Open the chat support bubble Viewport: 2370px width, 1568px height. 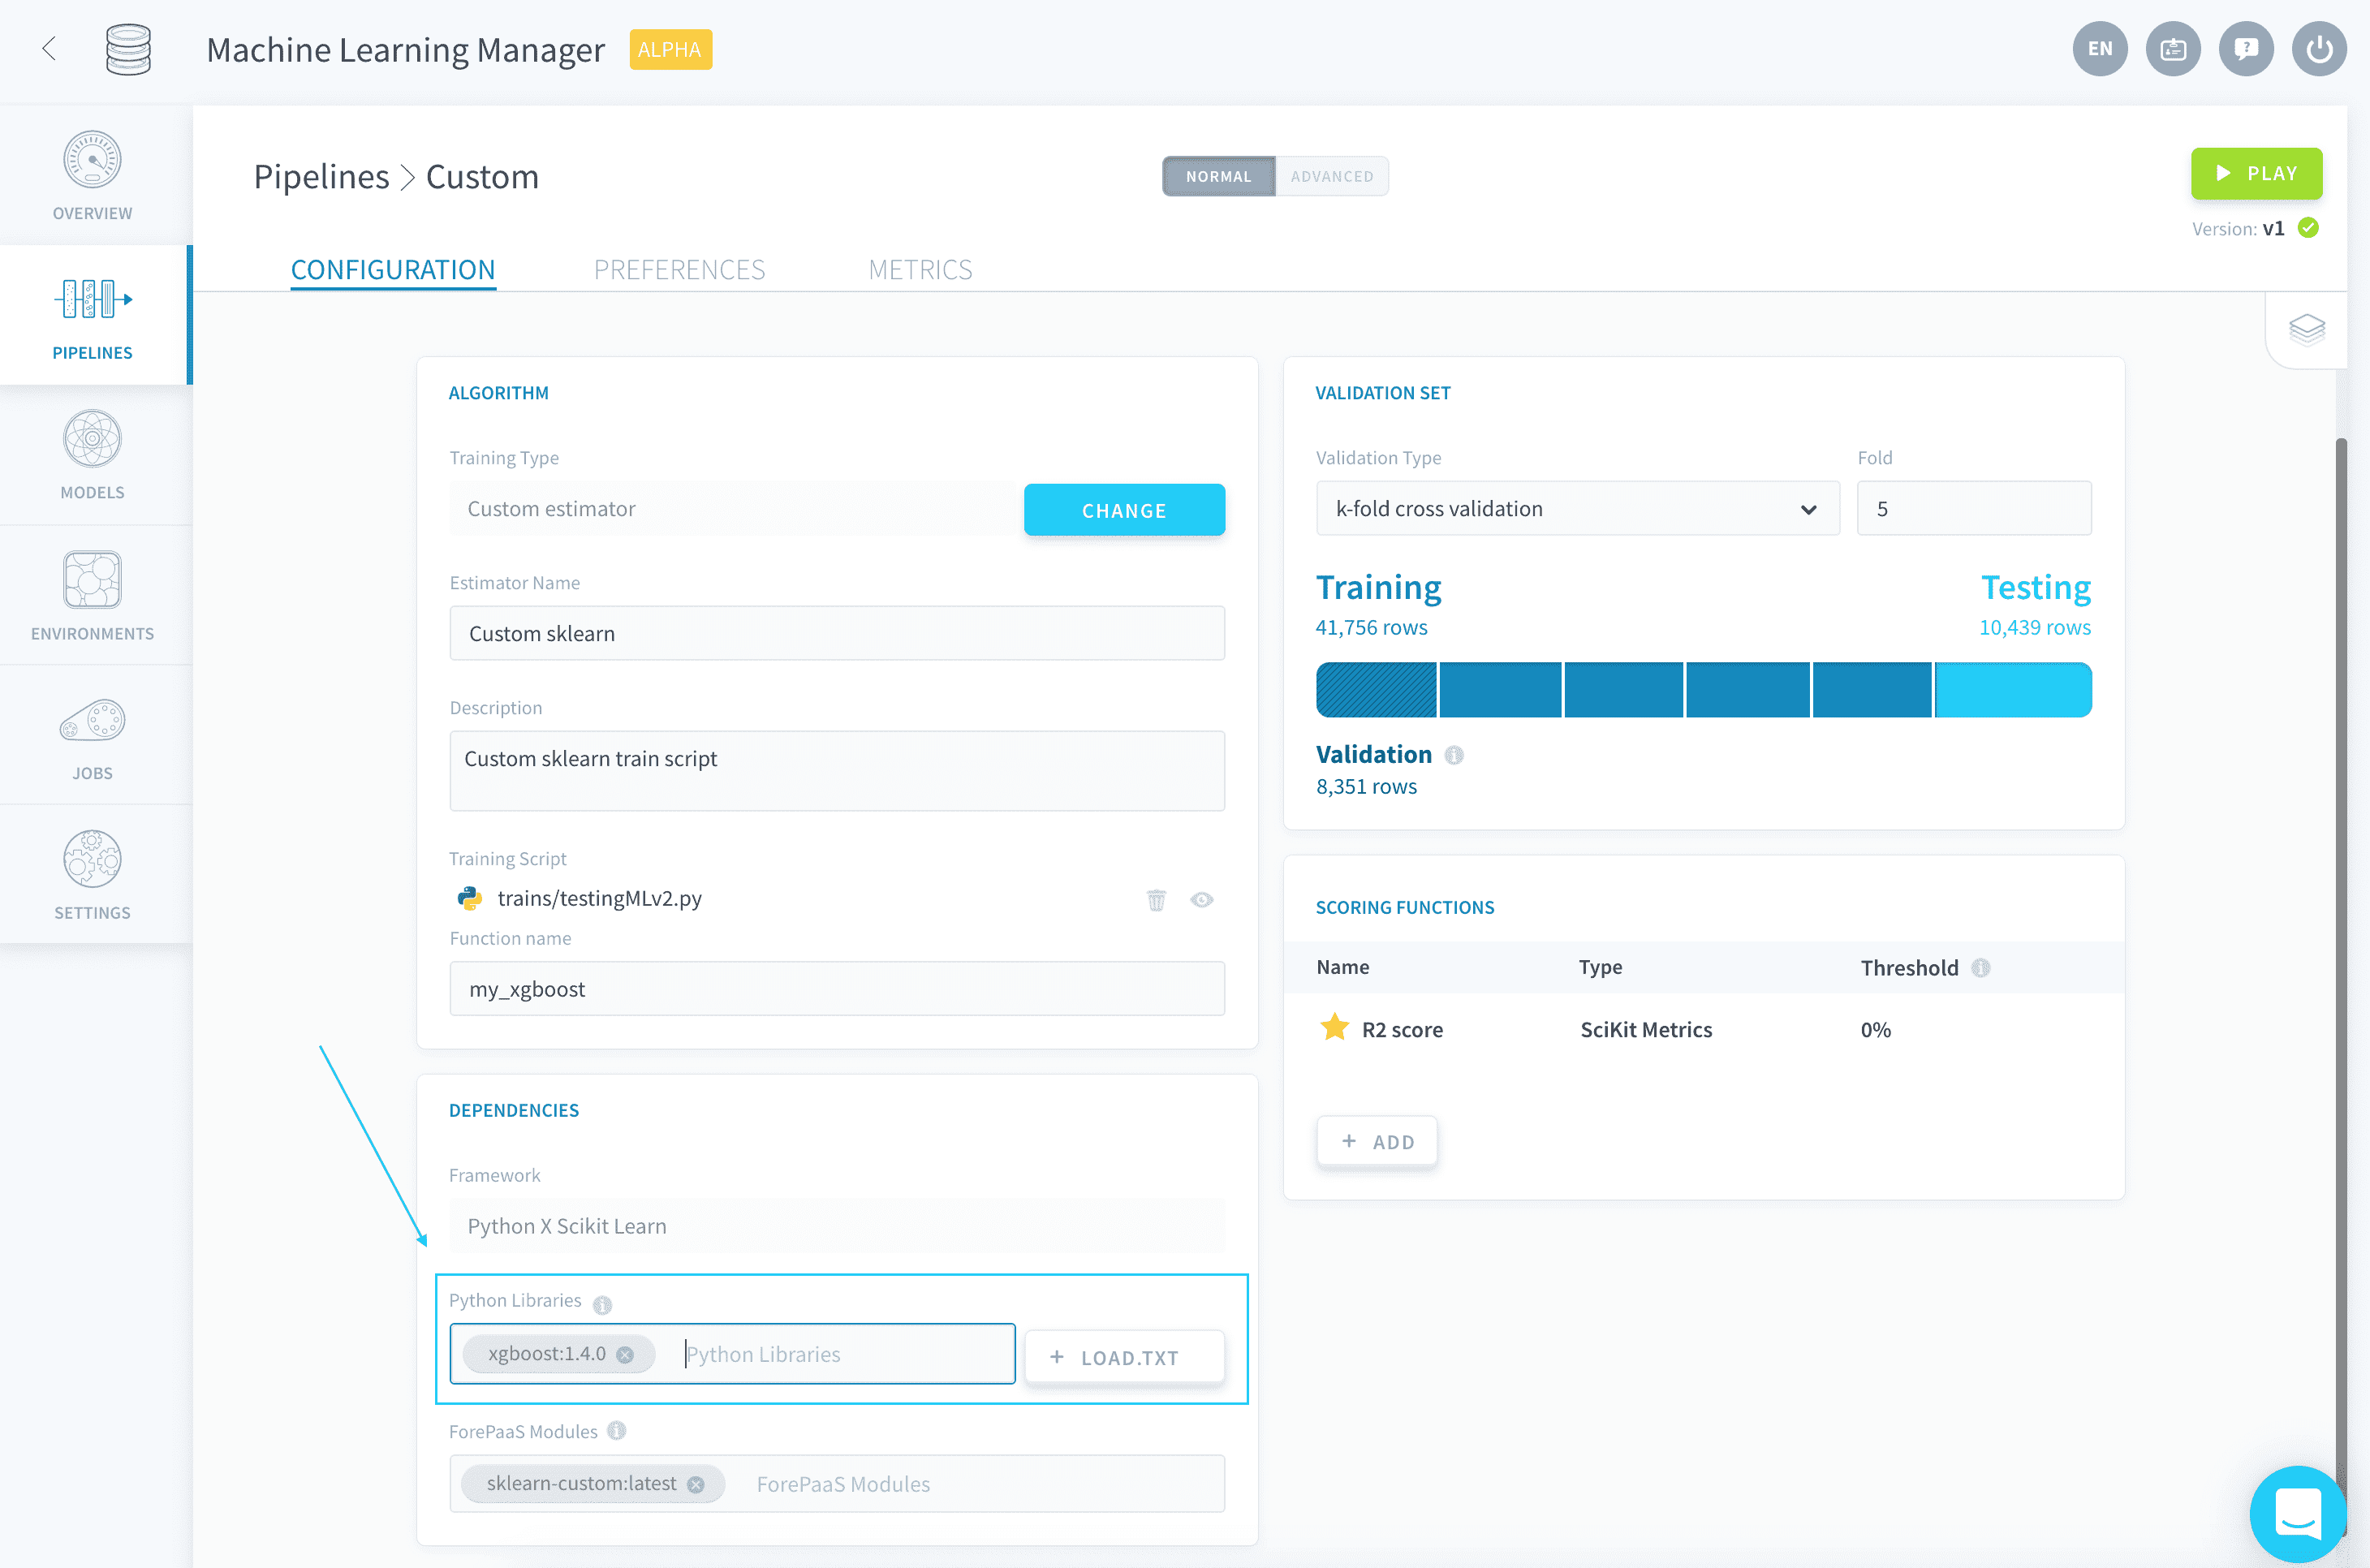click(2297, 1512)
